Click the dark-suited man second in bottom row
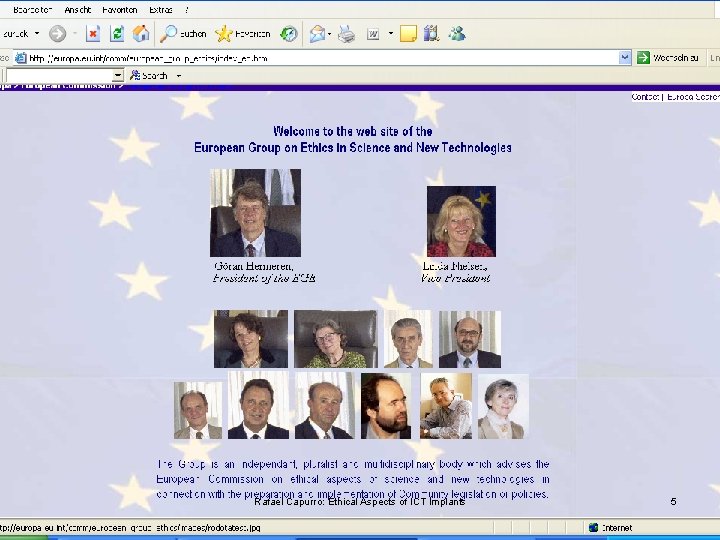The image size is (720, 540). pyautogui.click(x=259, y=405)
